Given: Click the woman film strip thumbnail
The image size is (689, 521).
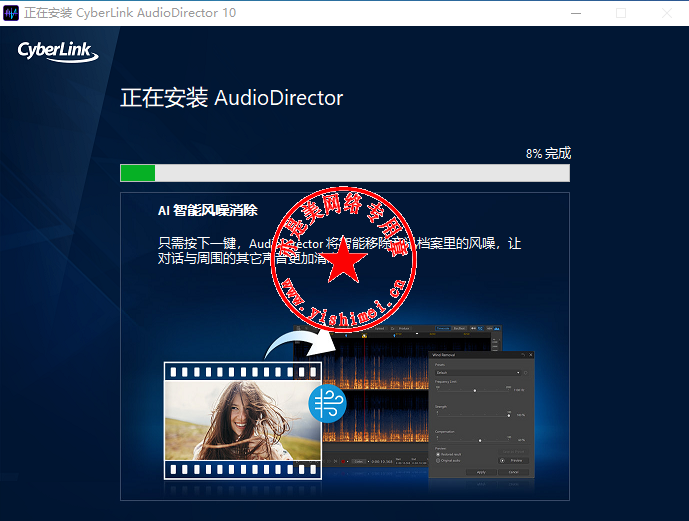Looking at the screenshot, I should (243, 420).
